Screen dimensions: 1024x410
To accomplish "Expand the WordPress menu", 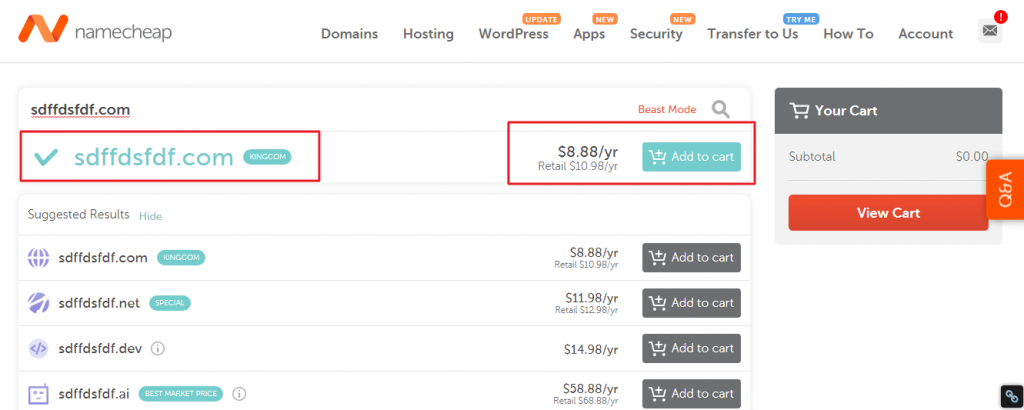I will click(x=513, y=34).
